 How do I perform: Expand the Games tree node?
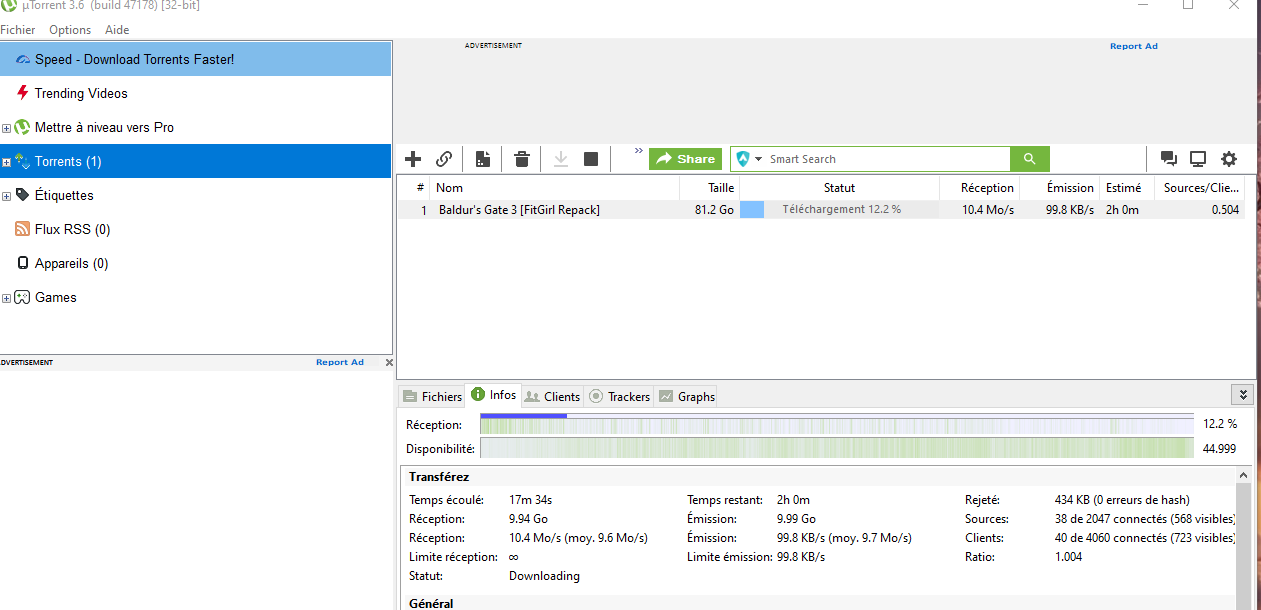(x=7, y=298)
